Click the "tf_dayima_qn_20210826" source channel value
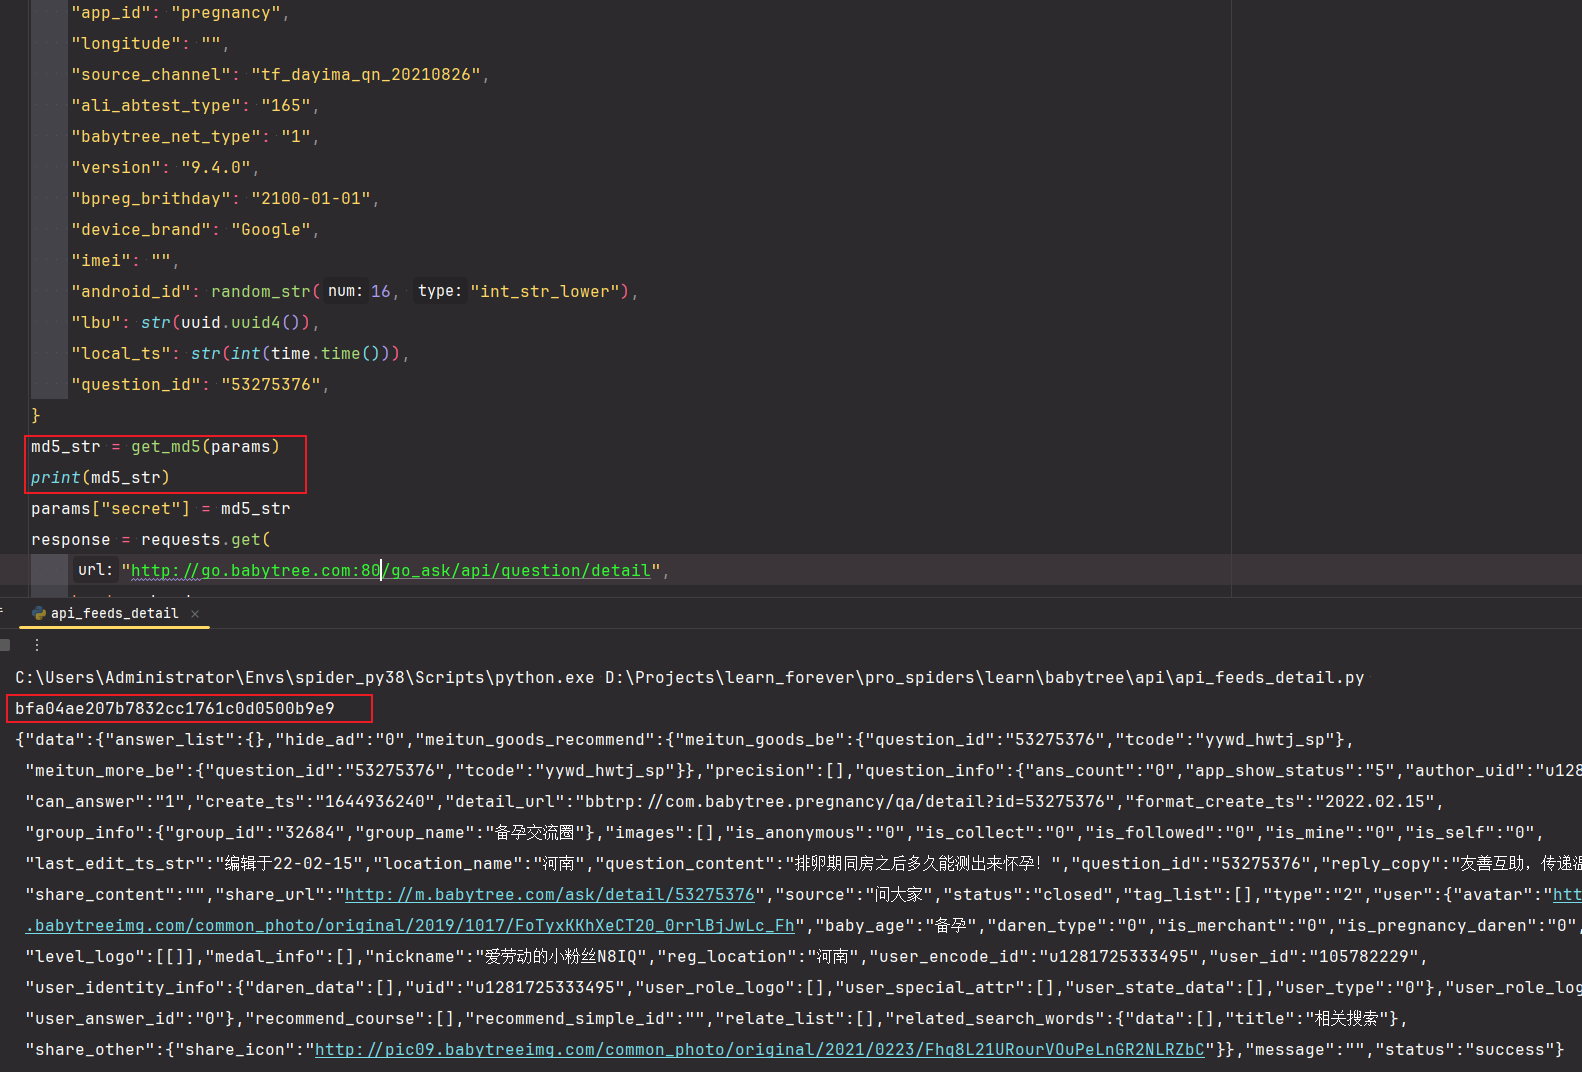Viewport: 1582px width, 1072px height. 366,75
